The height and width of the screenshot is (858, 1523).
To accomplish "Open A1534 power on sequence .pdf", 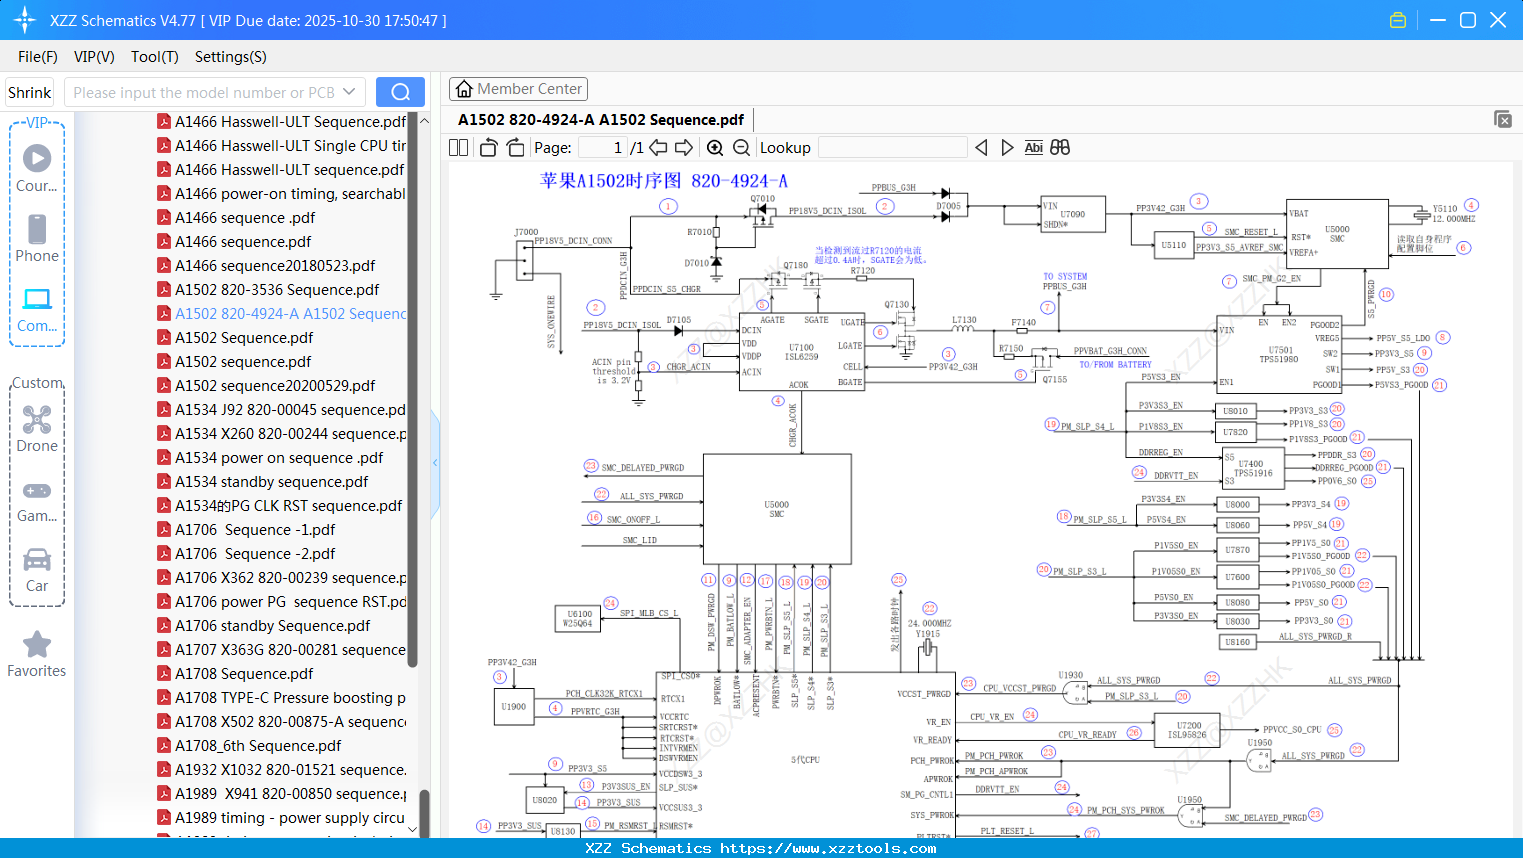I will click(271, 458).
